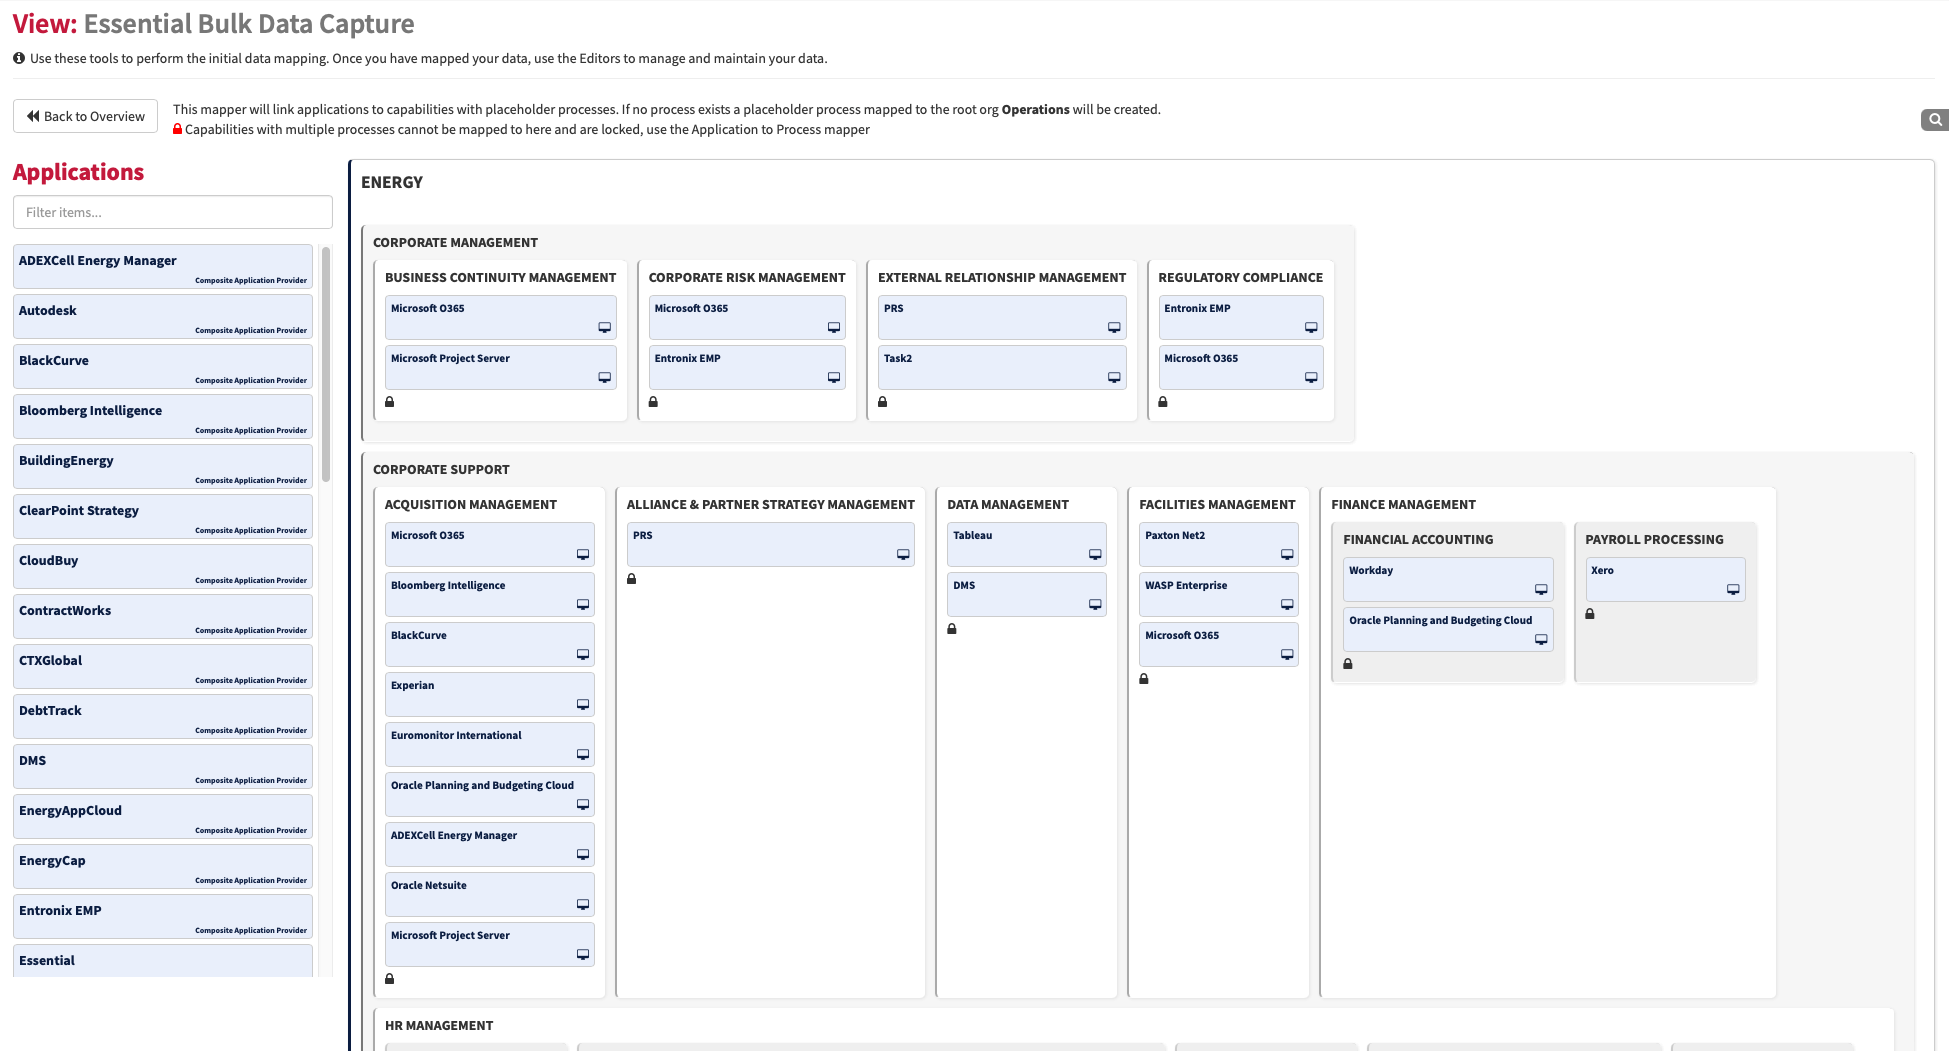Image resolution: width=1949 pixels, height=1051 pixels.
Task: Click monitor icon on ADEXCell Energy Manager in Acquisition Management
Action: tap(583, 855)
